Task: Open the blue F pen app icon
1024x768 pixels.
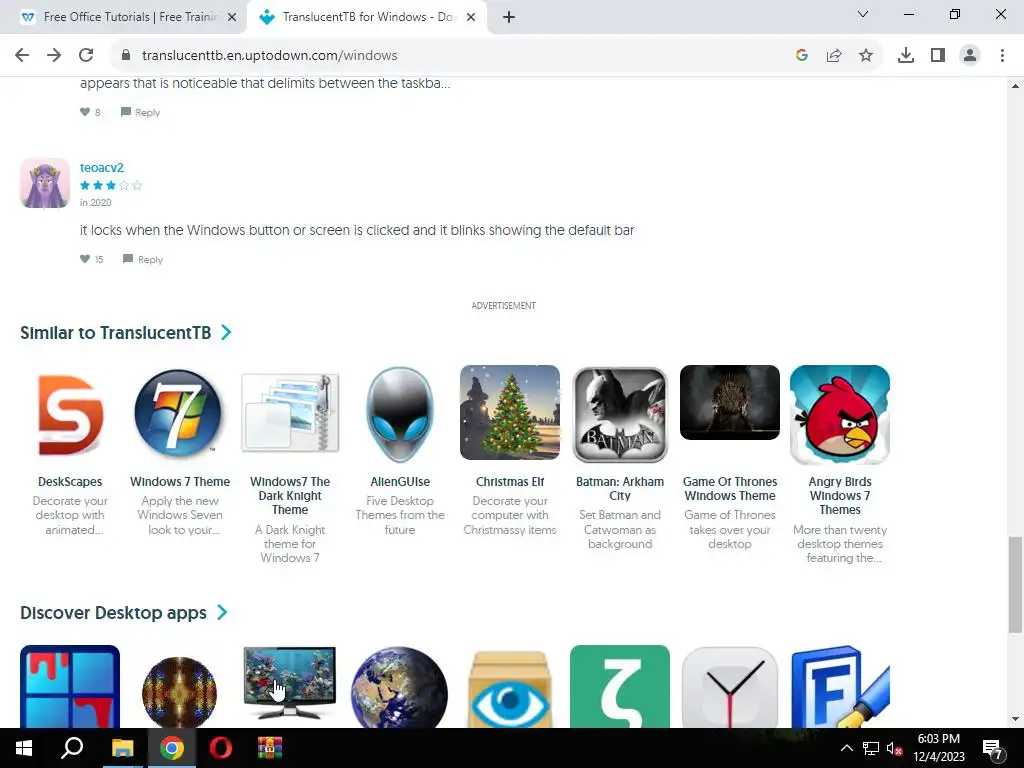Action: [x=840, y=686]
